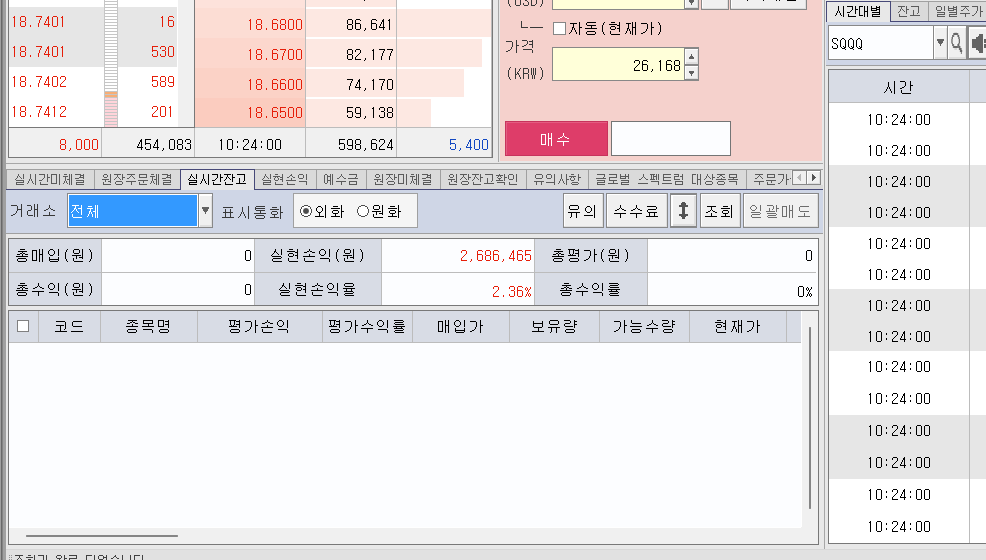Click order book price 18.6600

pos(275,84)
